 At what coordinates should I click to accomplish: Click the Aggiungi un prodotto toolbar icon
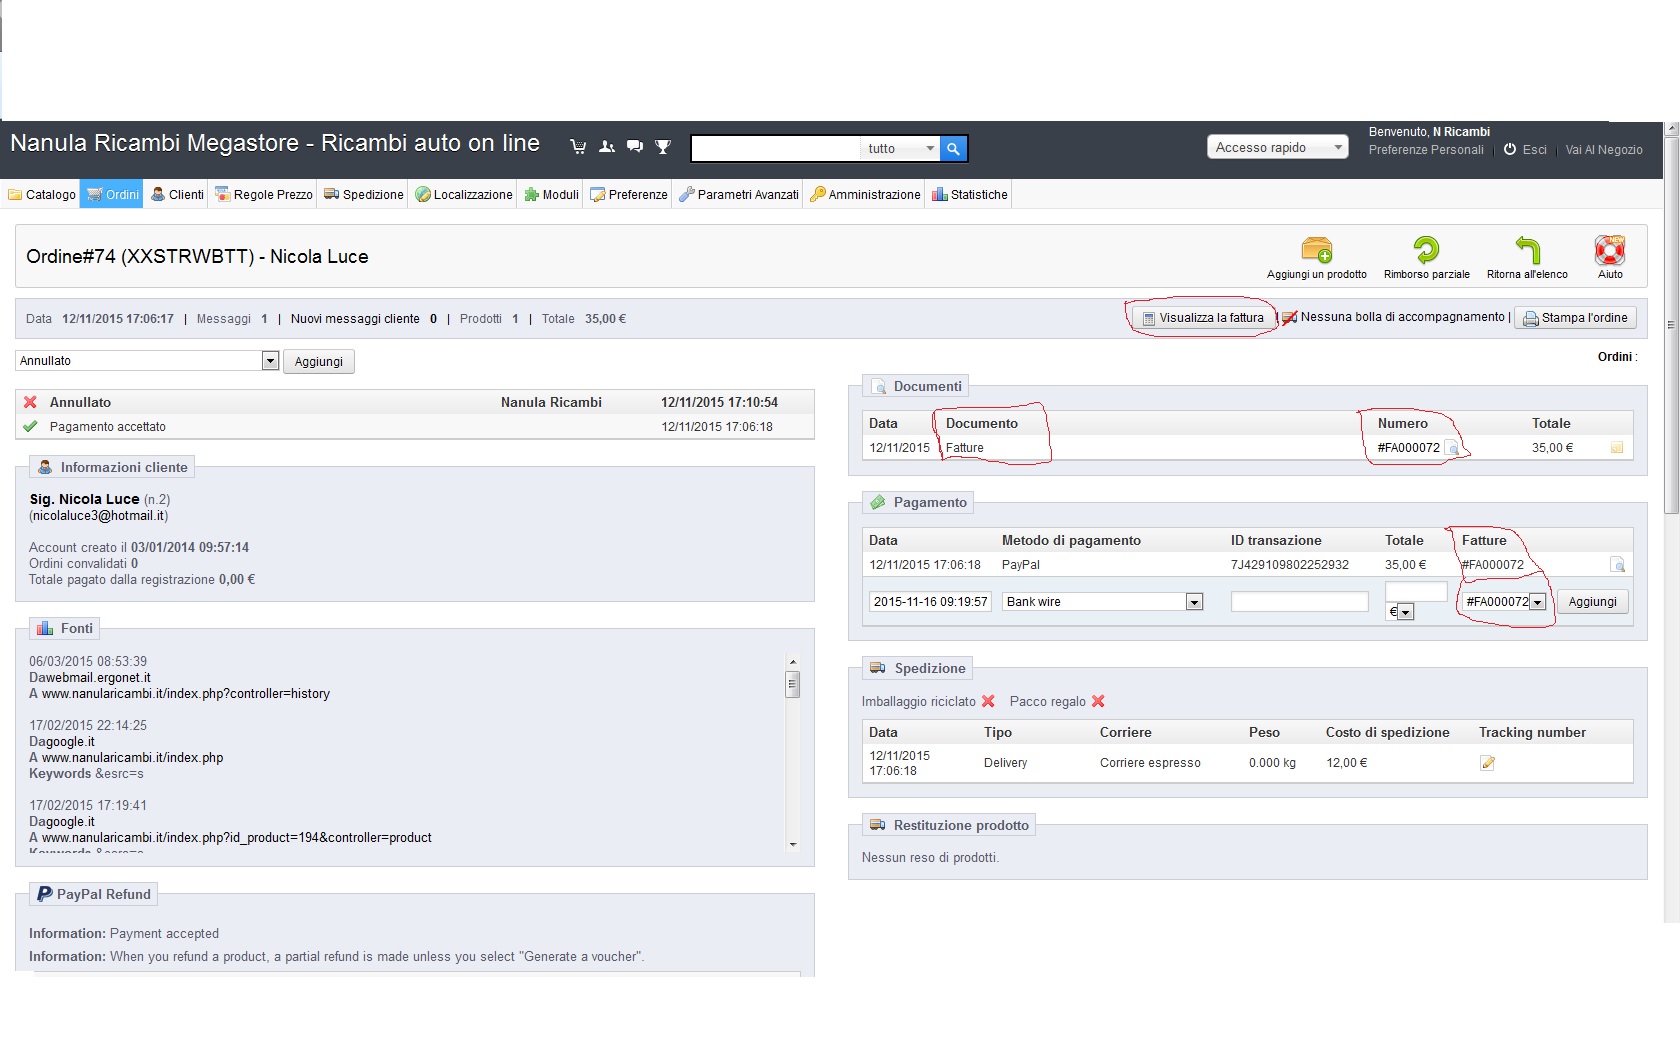[1317, 249]
